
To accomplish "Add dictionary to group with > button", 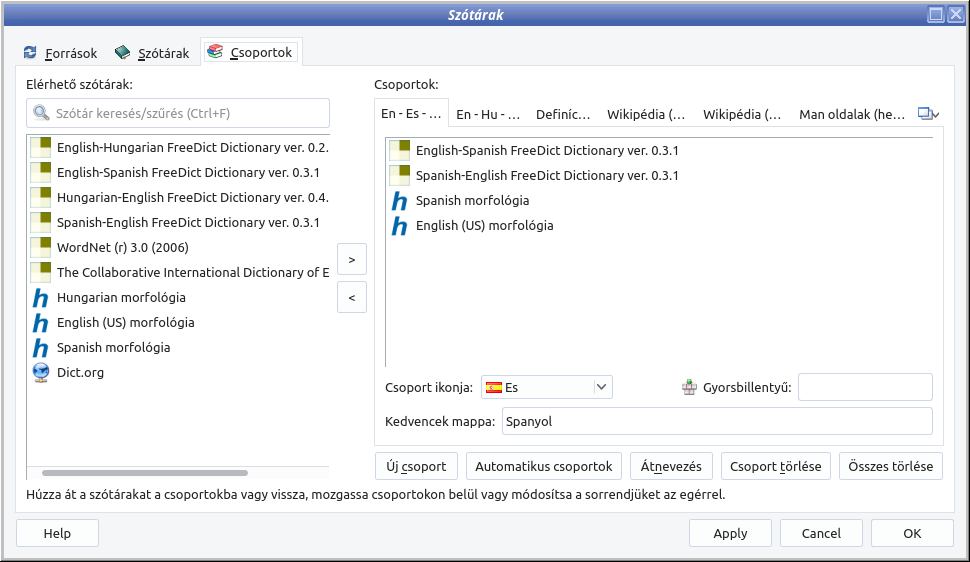I will [x=351, y=259].
